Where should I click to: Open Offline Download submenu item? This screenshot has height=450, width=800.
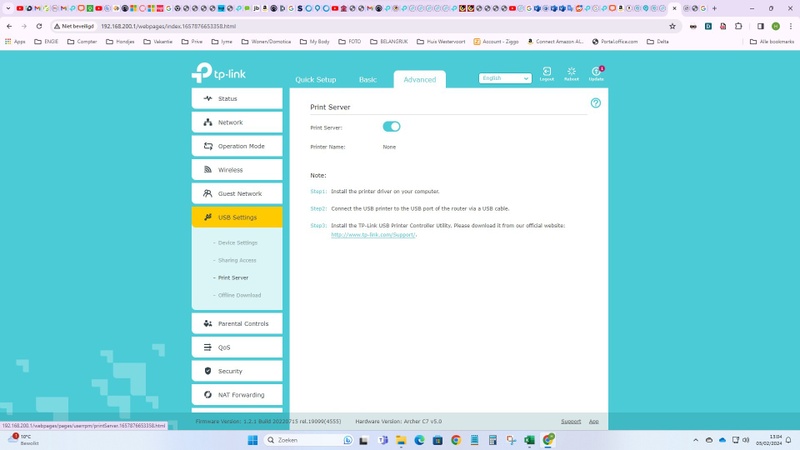point(239,295)
